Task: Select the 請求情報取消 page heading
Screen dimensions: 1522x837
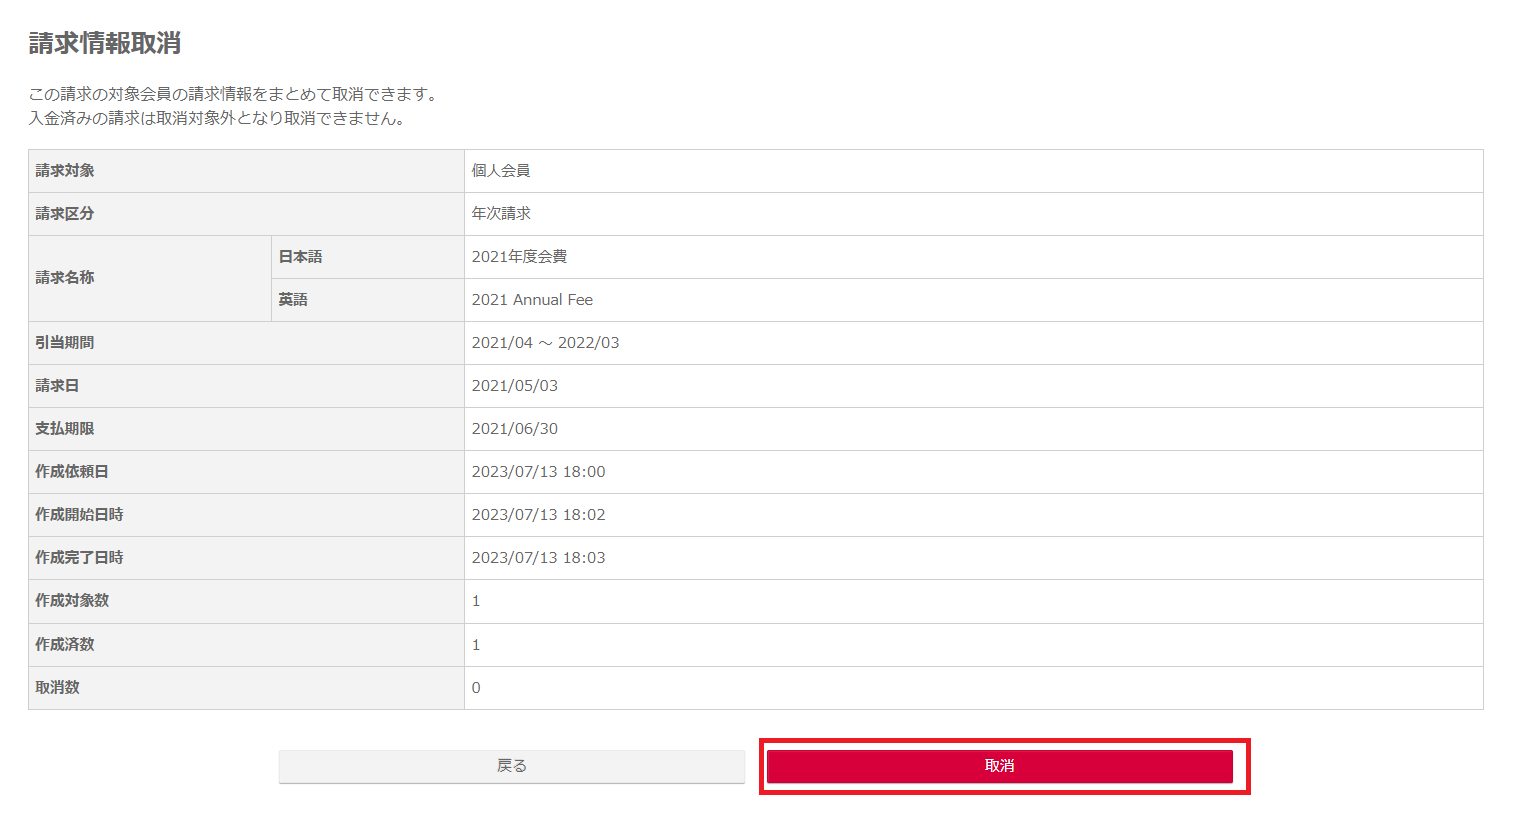Action: (x=105, y=43)
